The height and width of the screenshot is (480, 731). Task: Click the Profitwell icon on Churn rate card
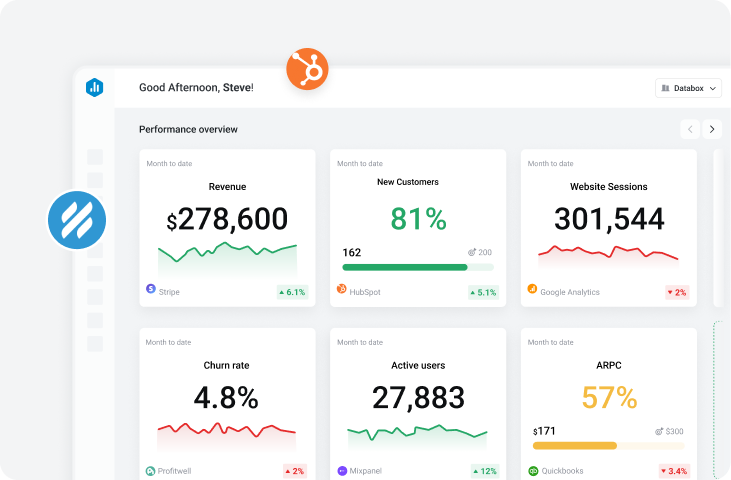pyautogui.click(x=151, y=471)
